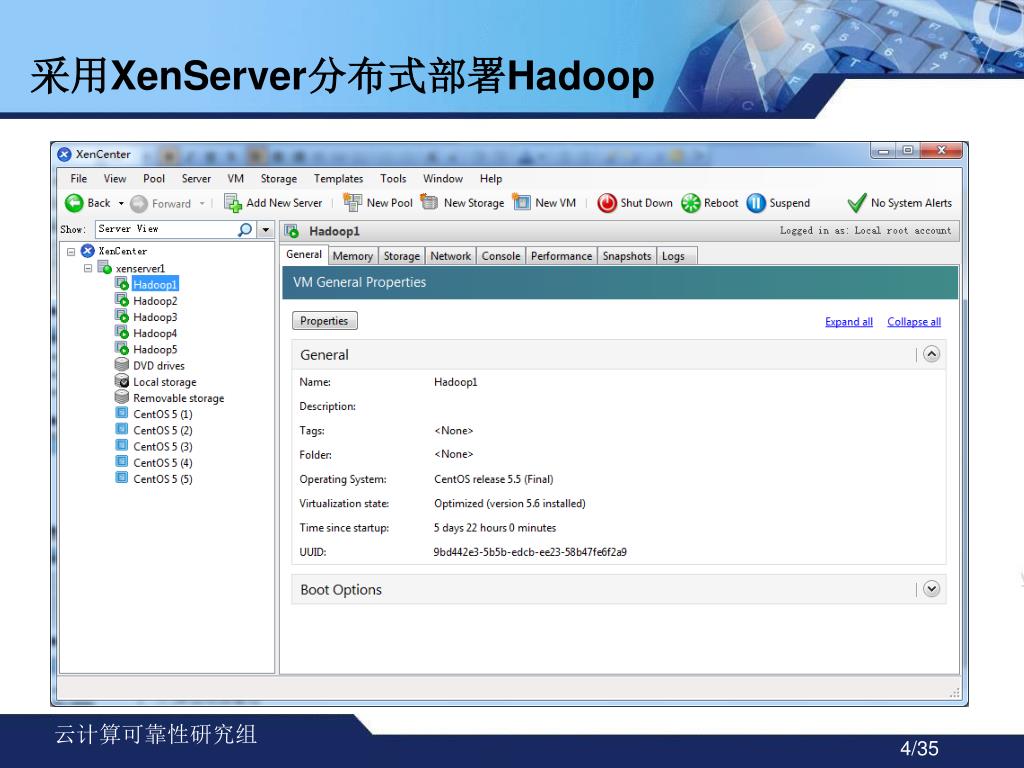
Task: Click the Back navigation arrow icon
Action: (75, 203)
